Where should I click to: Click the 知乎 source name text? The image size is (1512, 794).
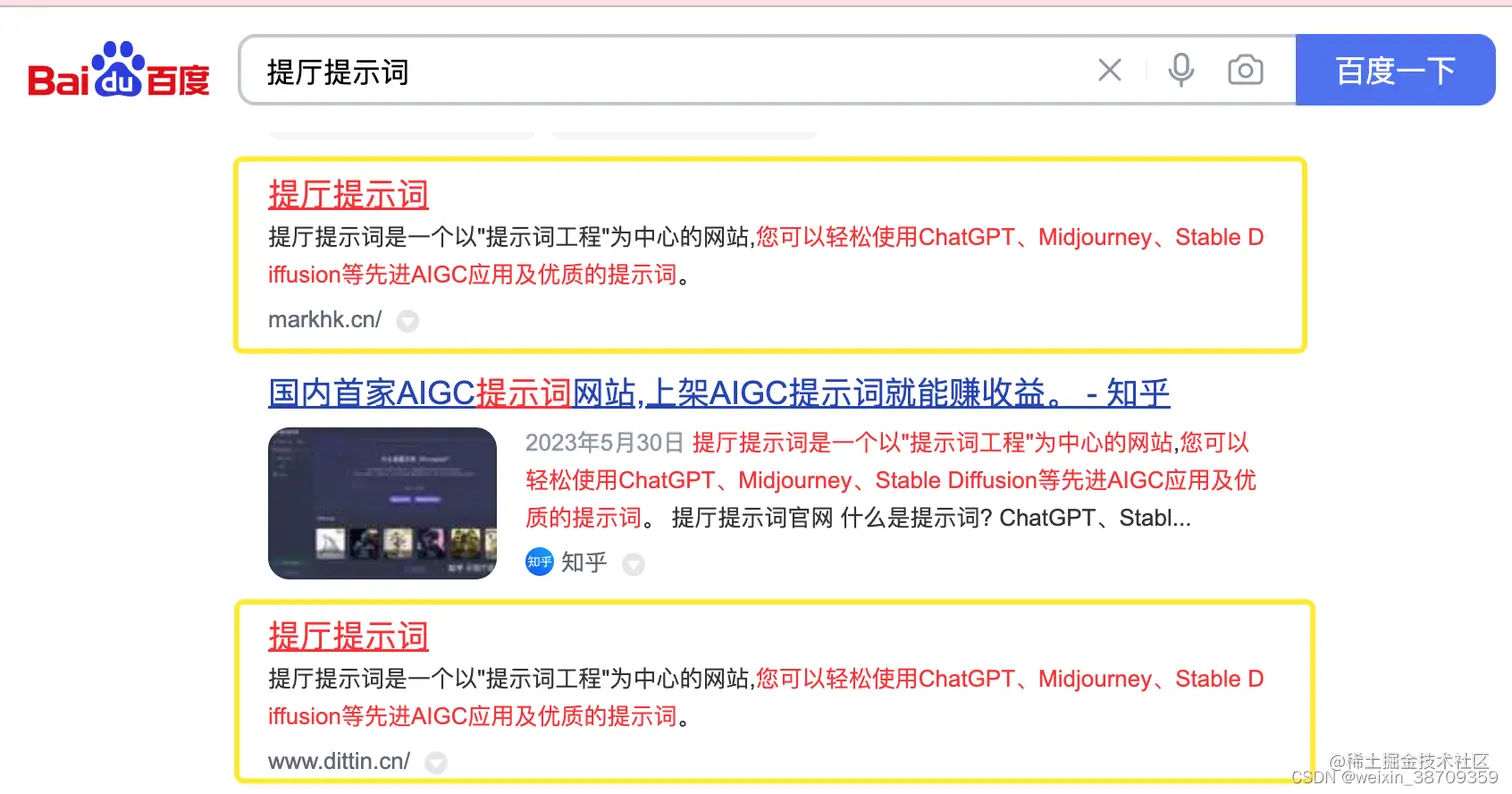click(582, 562)
